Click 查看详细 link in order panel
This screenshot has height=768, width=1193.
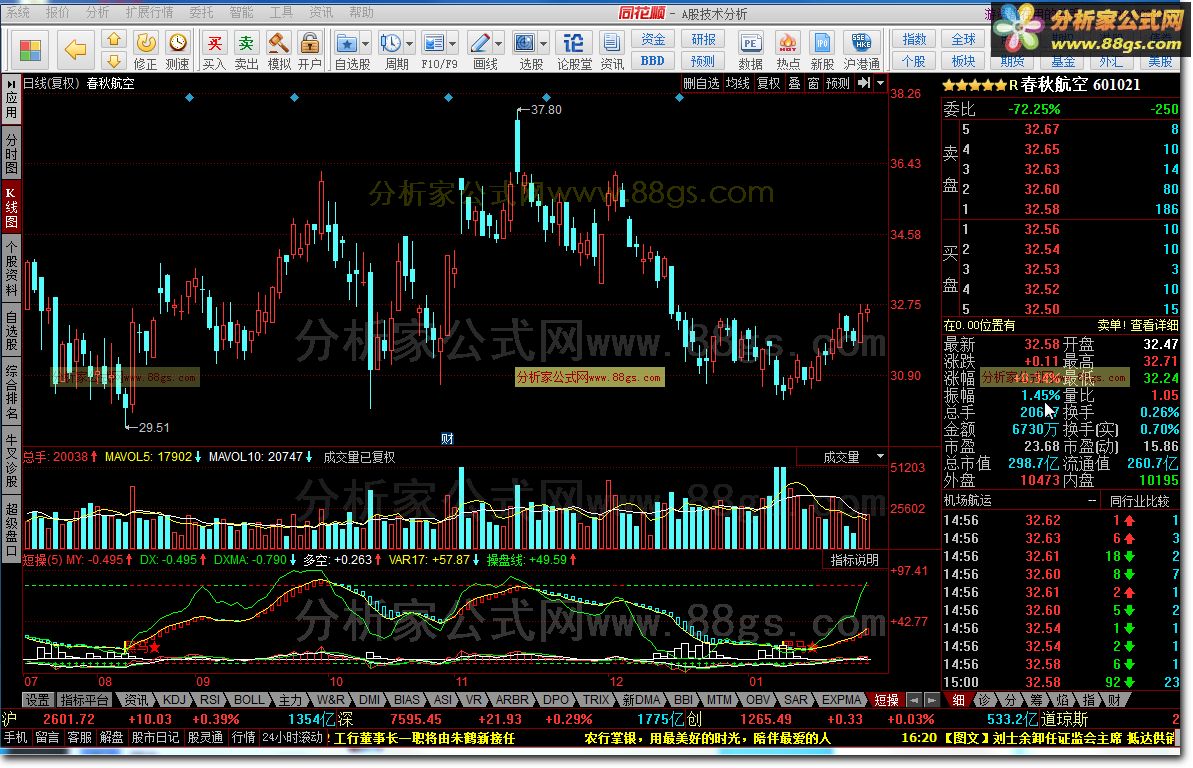tap(1153, 325)
